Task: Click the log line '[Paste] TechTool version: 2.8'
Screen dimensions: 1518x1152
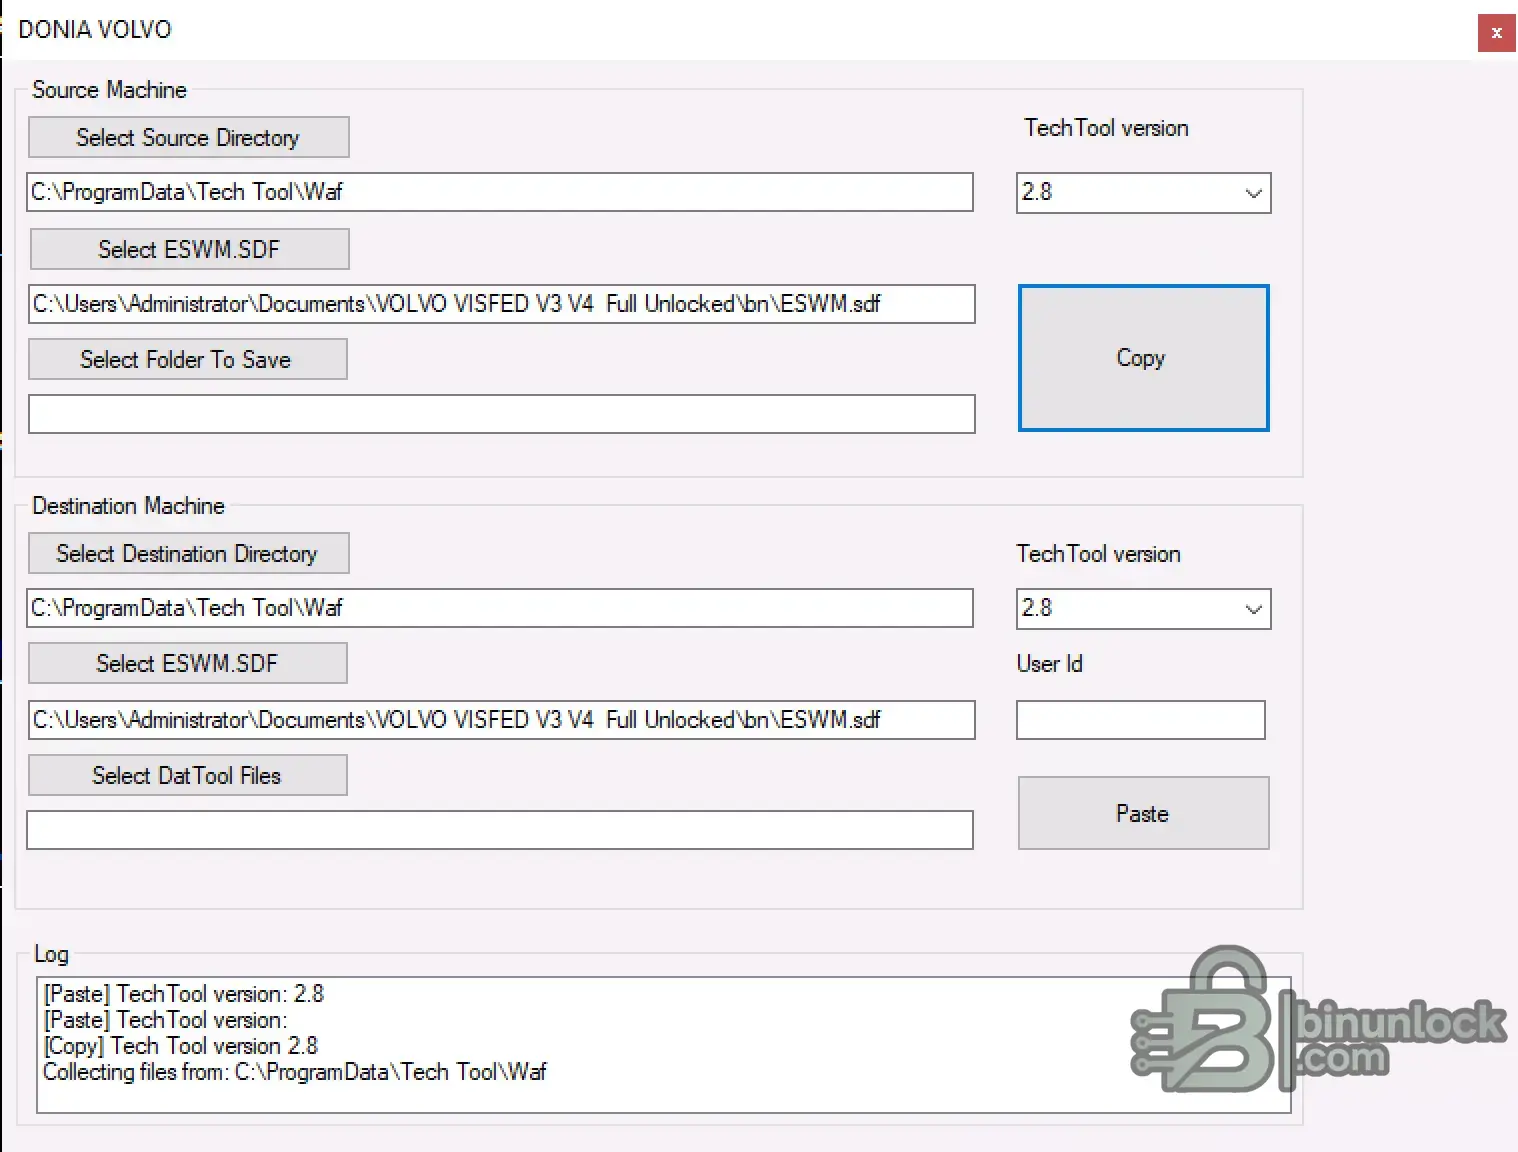Action: click(184, 994)
